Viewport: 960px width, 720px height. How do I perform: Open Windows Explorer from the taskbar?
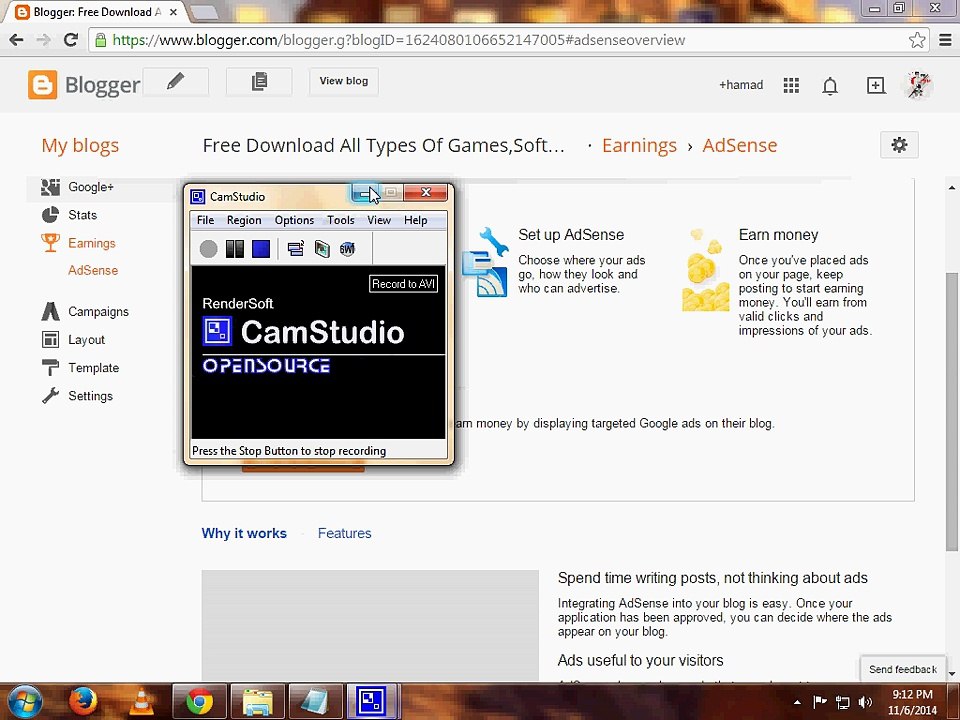point(258,702)
